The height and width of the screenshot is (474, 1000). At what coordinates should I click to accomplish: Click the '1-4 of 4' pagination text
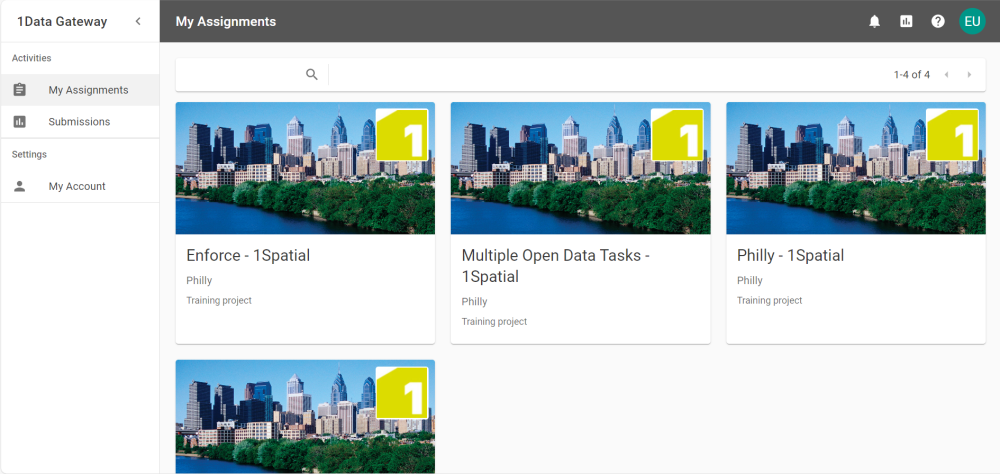coord(911,75)
